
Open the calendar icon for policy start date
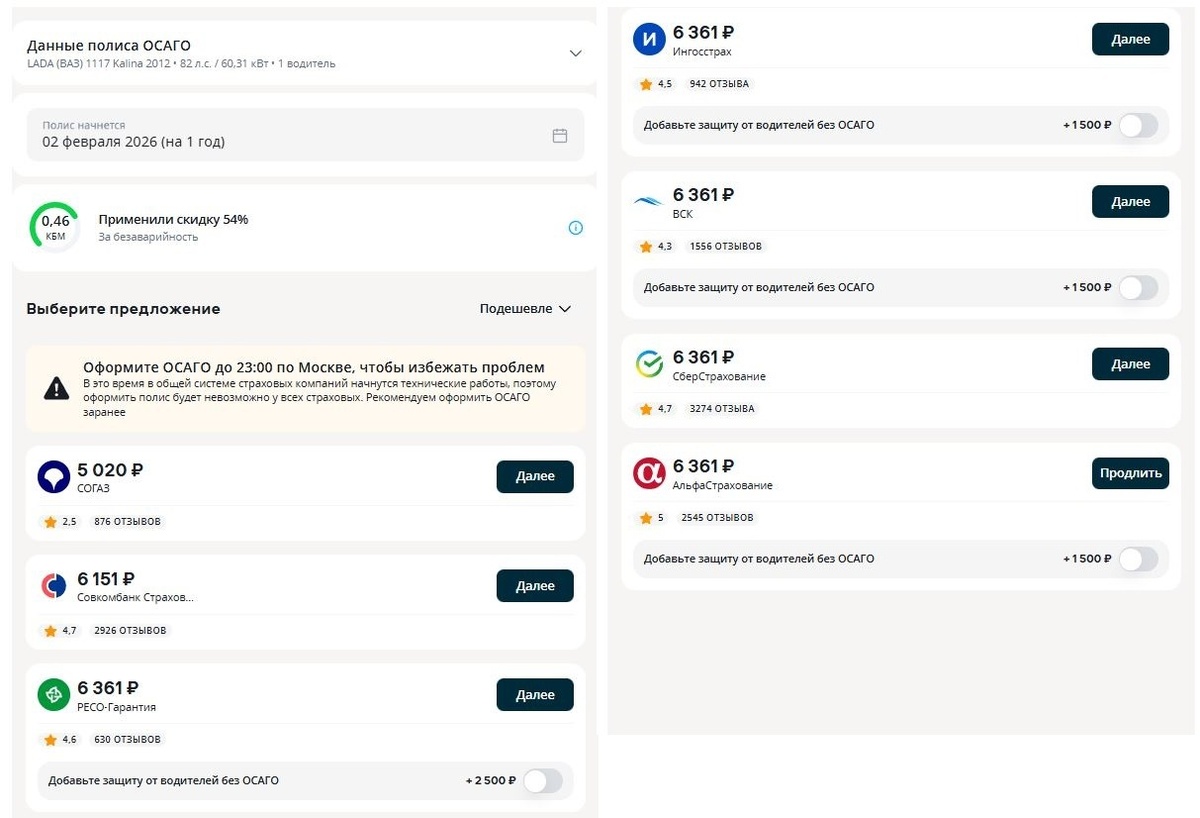pyautogui.click(x=560, y=135)
